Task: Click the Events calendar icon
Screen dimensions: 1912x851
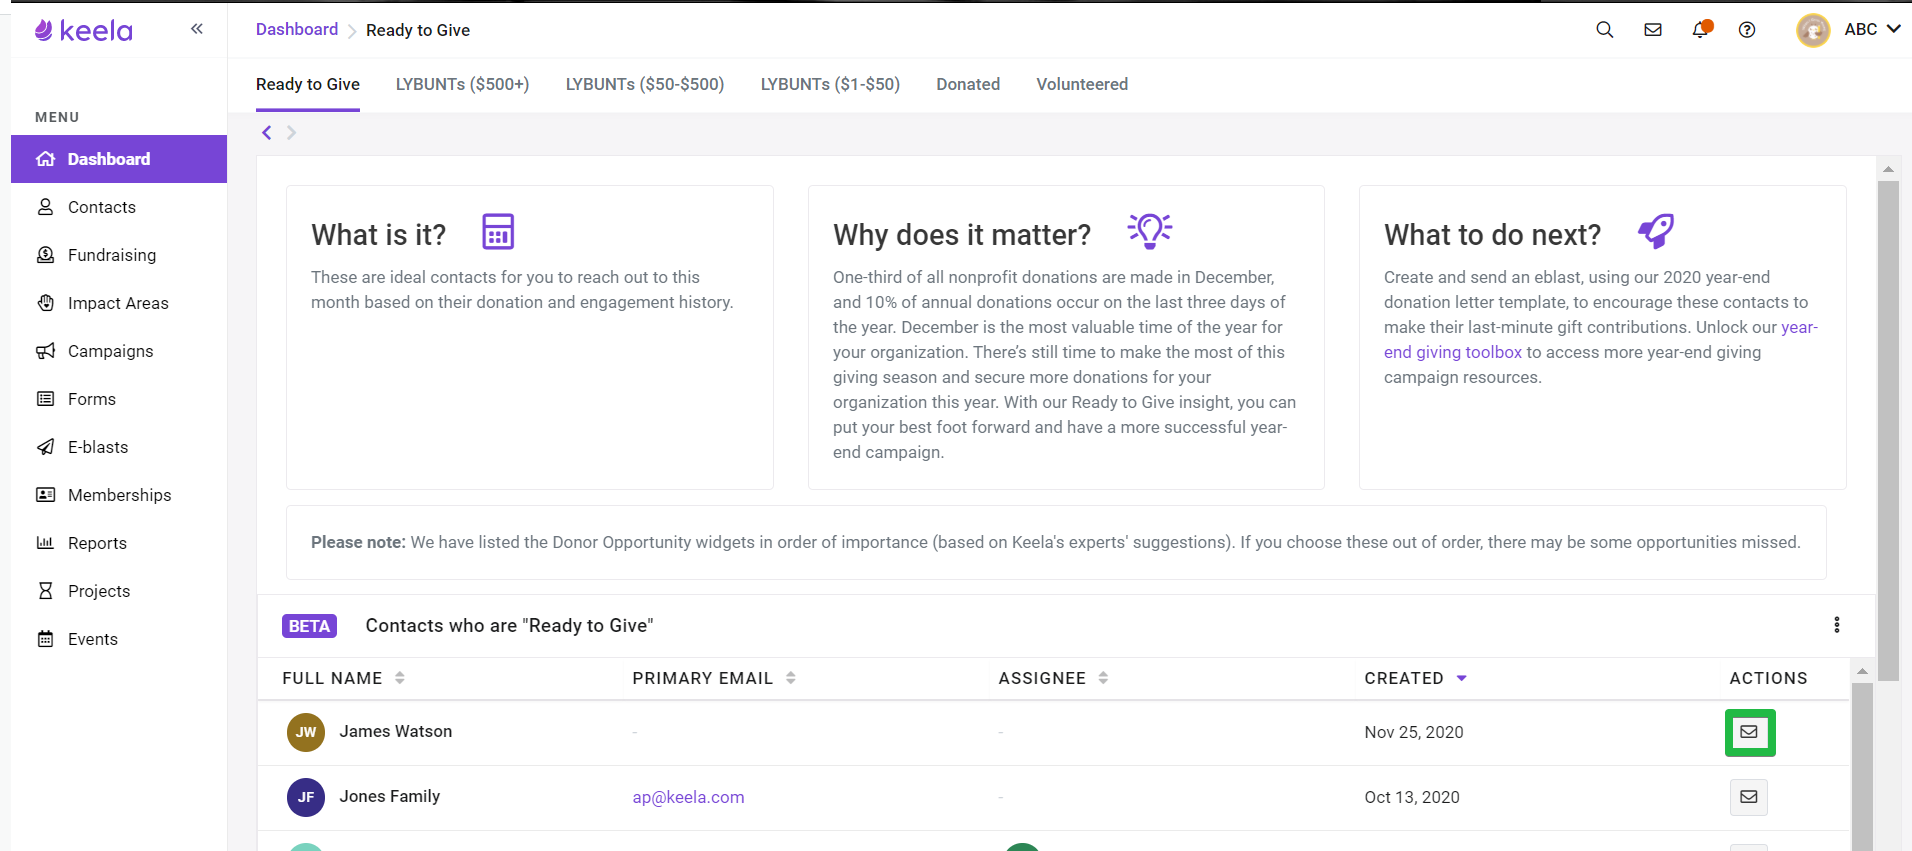Action: (45, 639)
